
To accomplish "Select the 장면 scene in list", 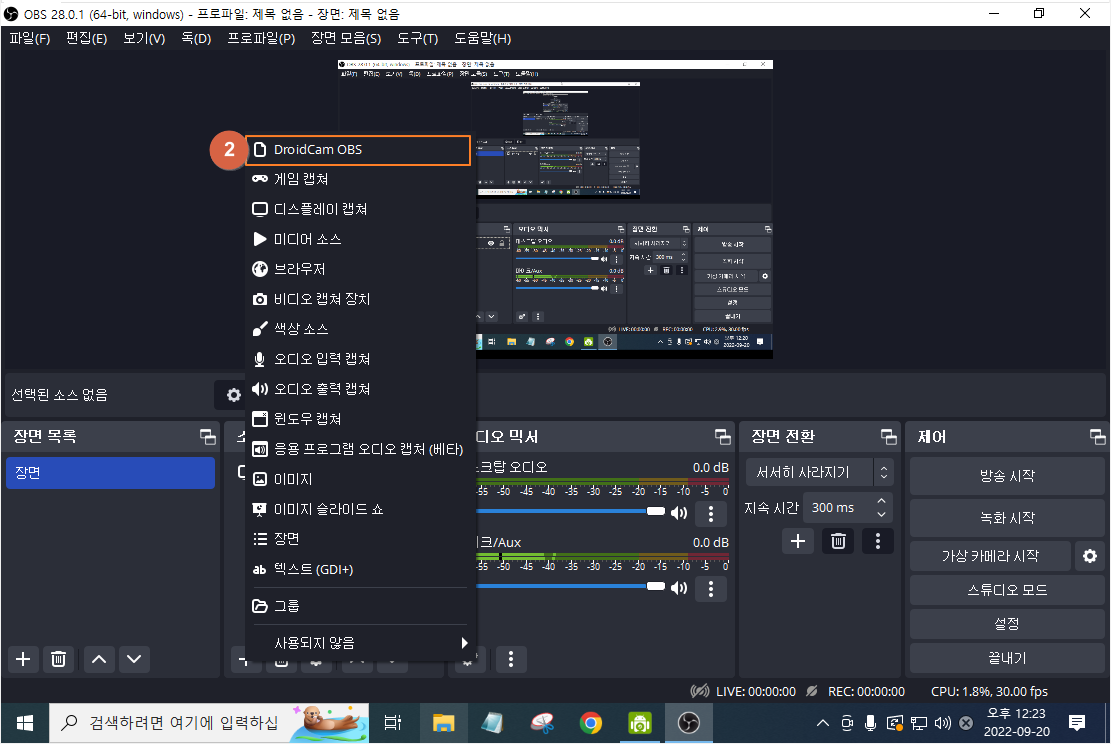I will coord(110,473).
